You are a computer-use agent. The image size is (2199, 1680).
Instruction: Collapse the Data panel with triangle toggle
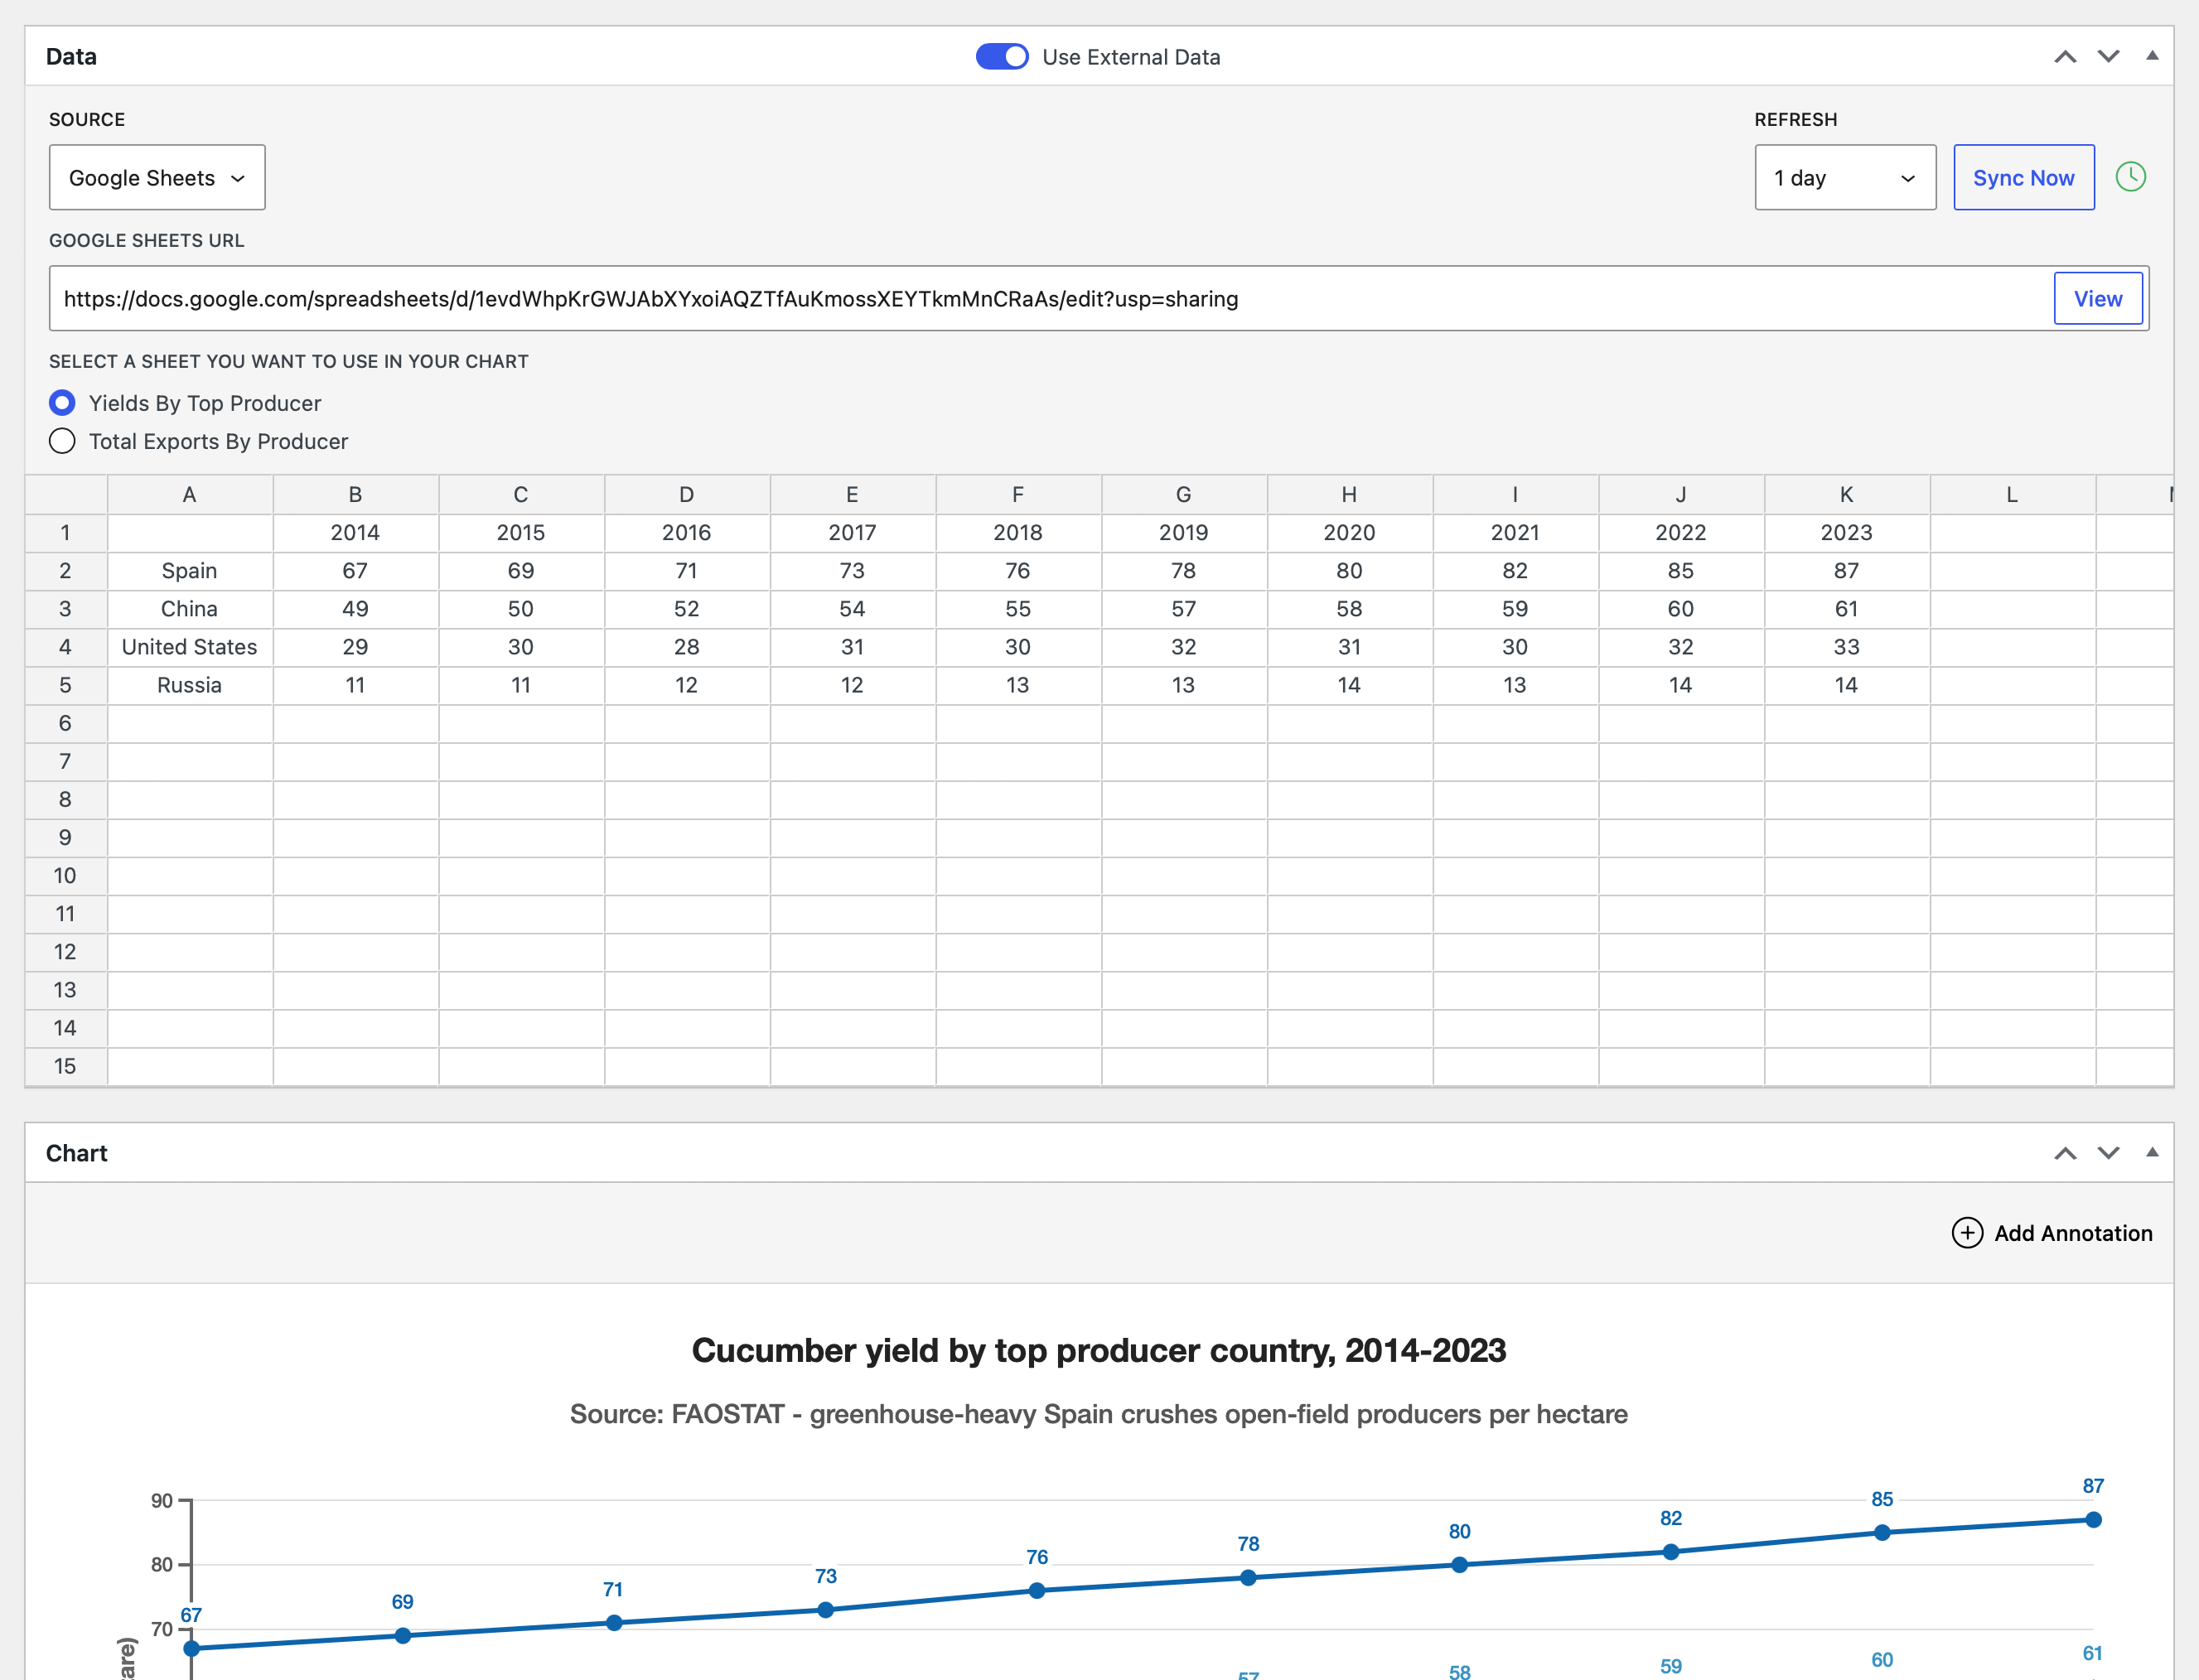pyautogui.click(x=2152, y=56)
